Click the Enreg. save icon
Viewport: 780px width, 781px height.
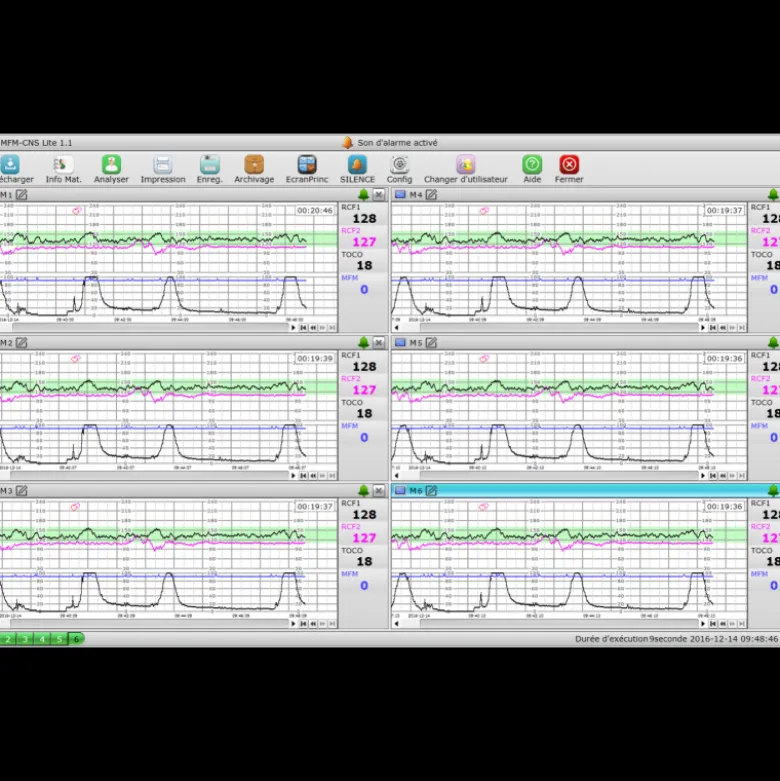[210, 164]
